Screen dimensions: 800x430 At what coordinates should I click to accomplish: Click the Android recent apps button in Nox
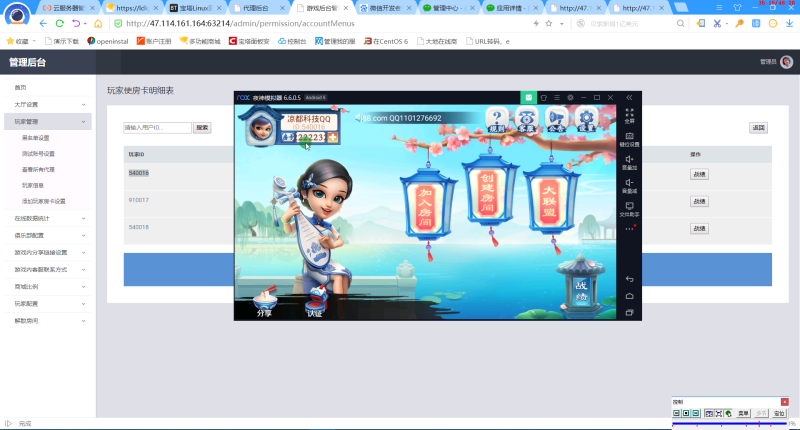[x=630, y=312]
